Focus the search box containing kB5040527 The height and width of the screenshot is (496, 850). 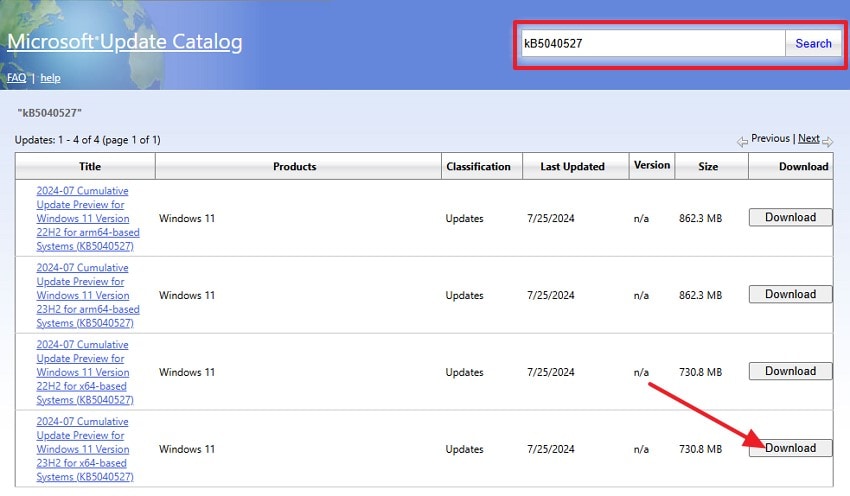click(x=653, y=43)
